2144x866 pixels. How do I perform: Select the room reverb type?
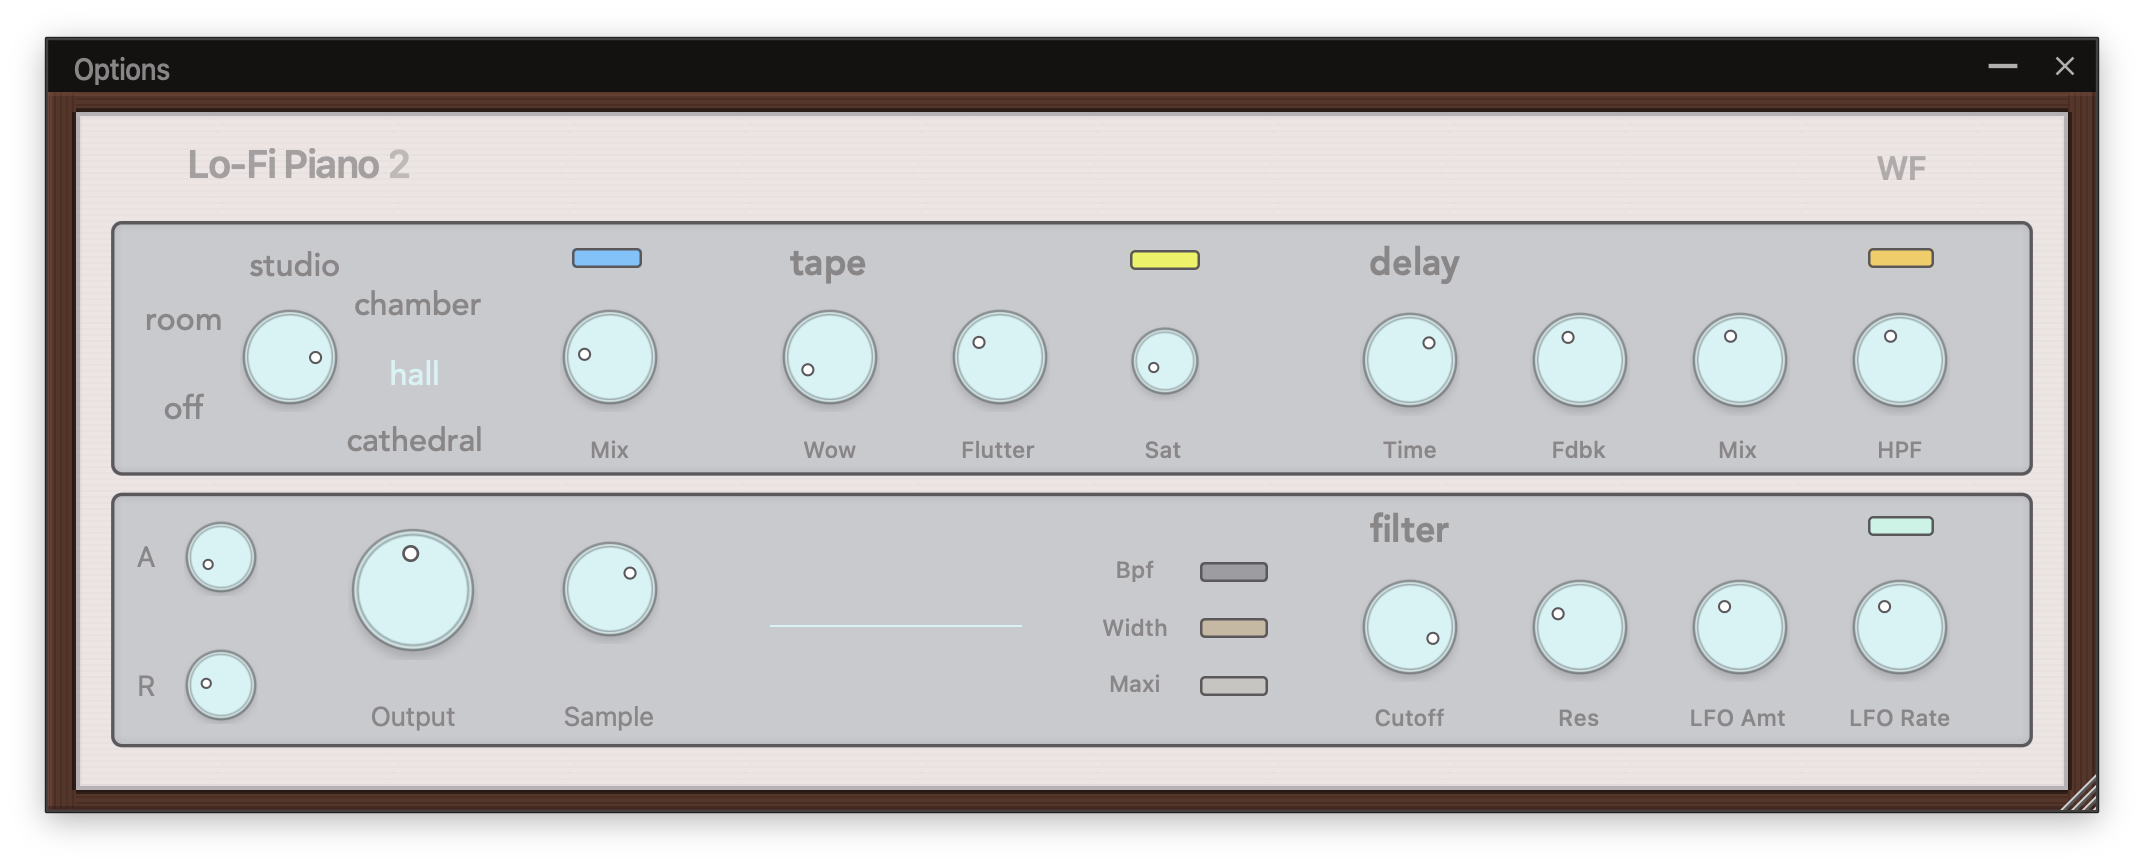point(183,320)
